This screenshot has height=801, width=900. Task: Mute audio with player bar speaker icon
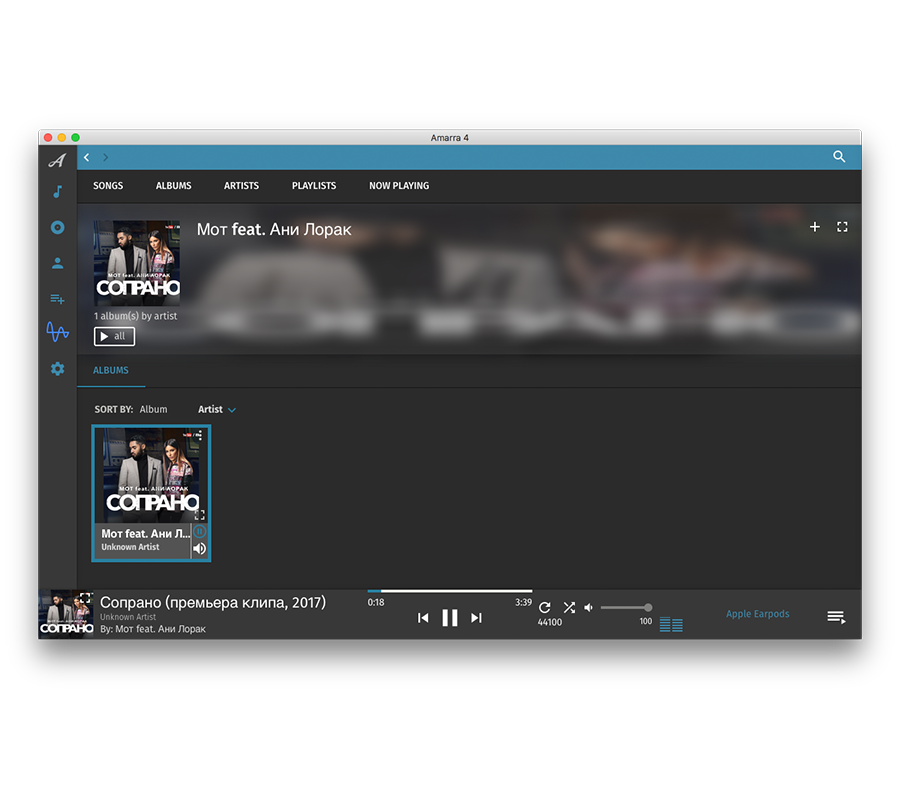coord(588,607)
